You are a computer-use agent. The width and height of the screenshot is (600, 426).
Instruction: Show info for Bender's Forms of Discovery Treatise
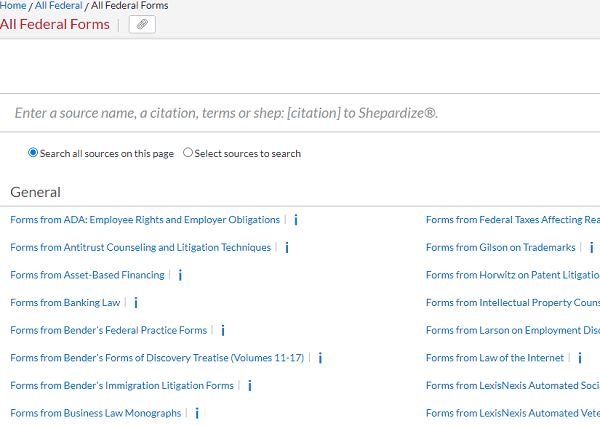(320, 358)
